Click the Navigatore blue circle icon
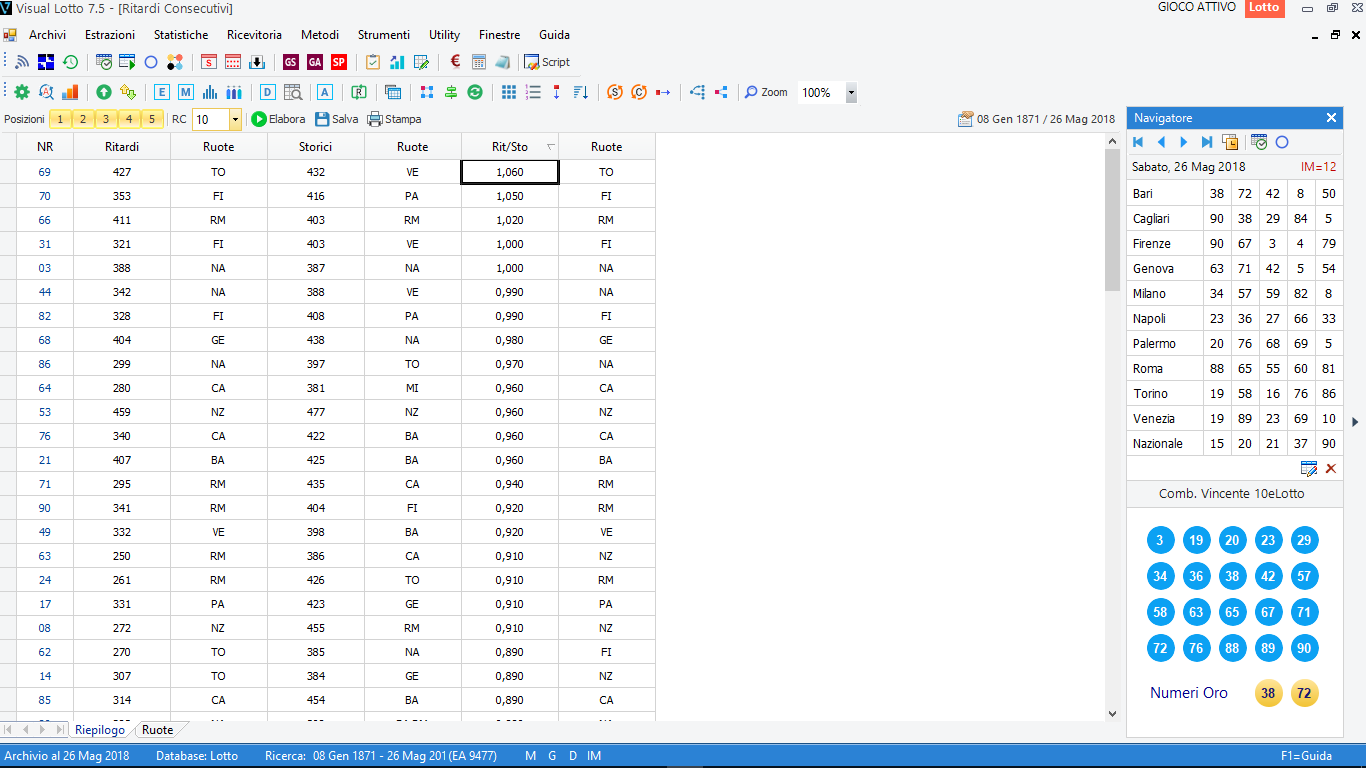Image resolution: width=1366 pixels, height=768 pixels. click(1282, 142)
